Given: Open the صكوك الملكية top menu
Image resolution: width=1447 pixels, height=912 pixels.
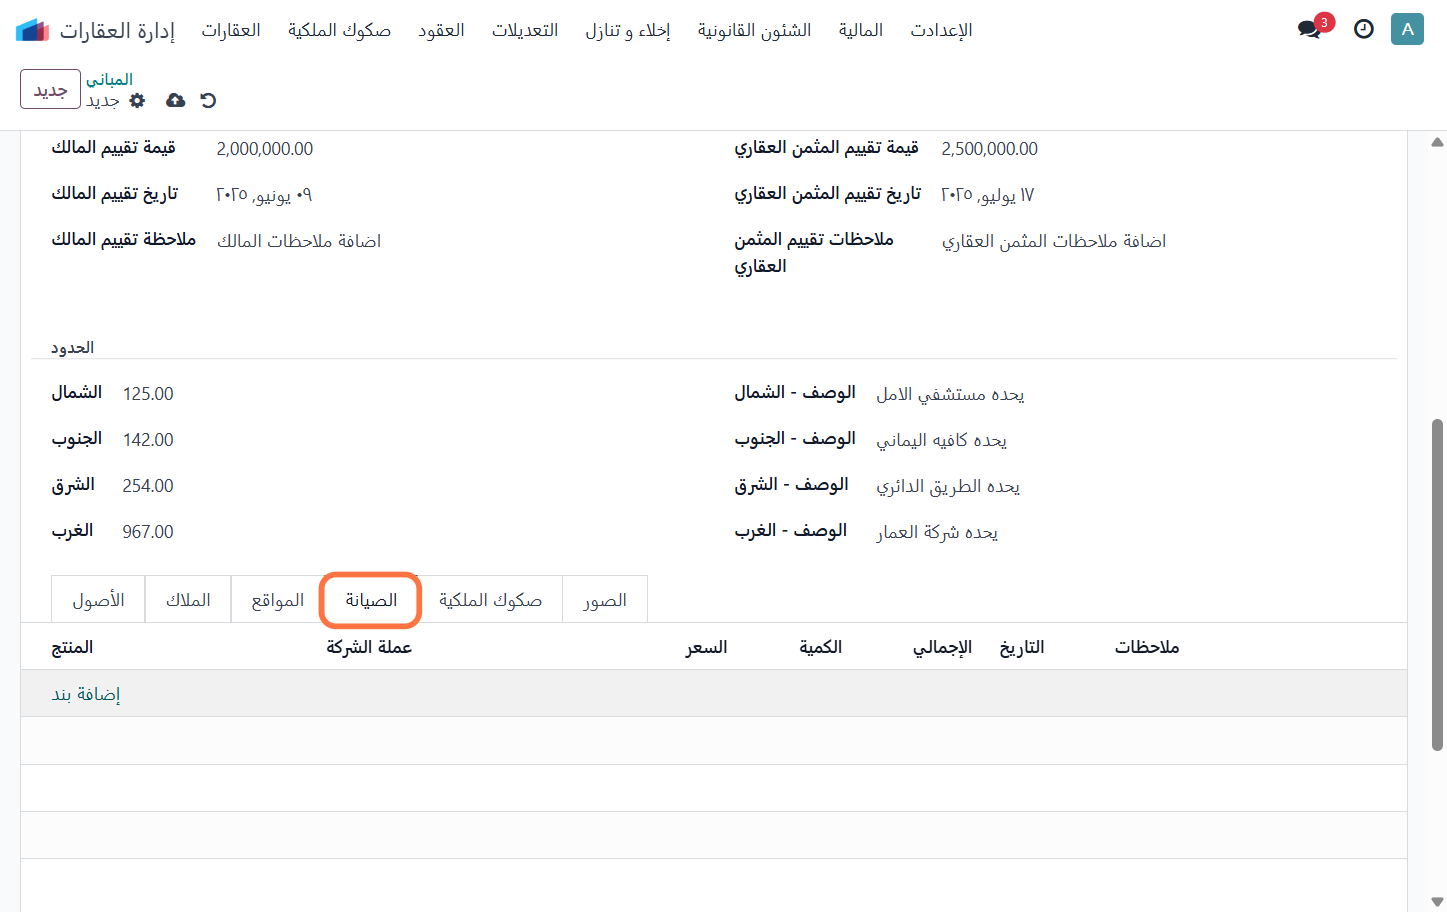Looking at the screenshot, I should tap(340, 30).
